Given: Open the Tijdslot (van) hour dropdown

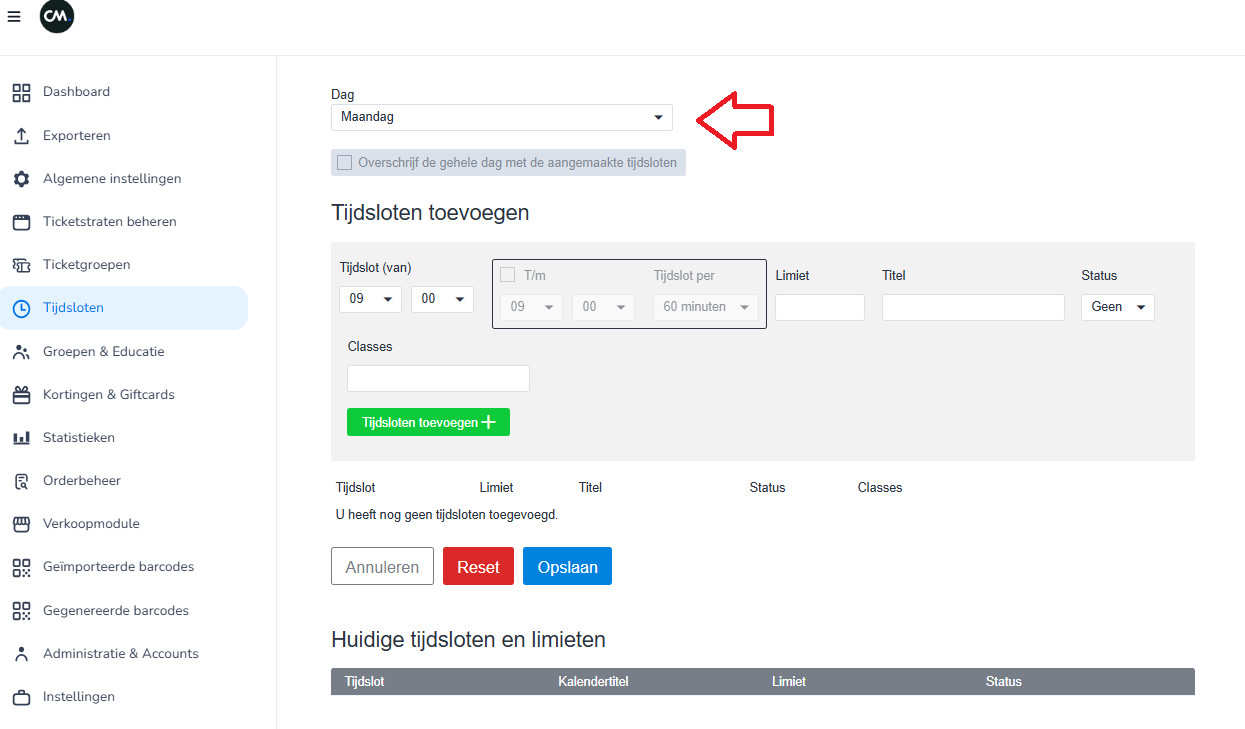Looking at the screenshot, I should (x=371, y=299).
